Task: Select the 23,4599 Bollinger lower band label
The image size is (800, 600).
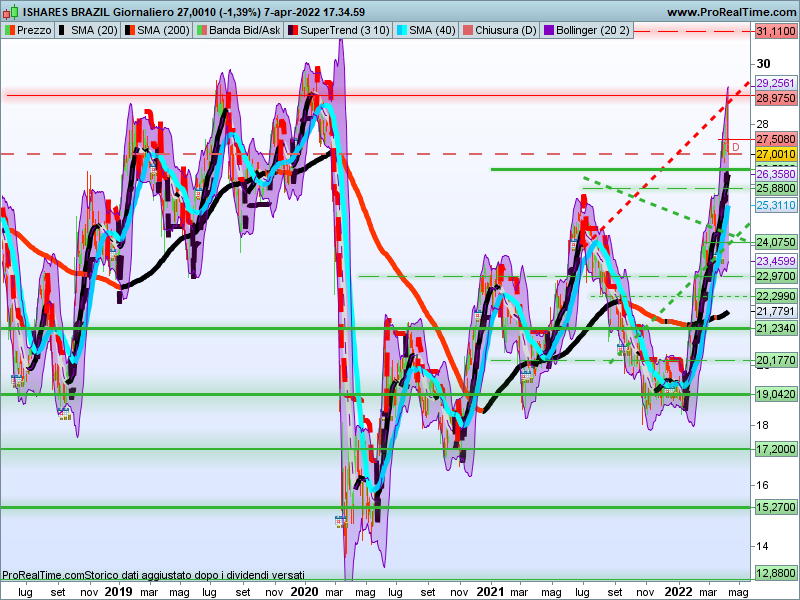Action: click(776, 261)
